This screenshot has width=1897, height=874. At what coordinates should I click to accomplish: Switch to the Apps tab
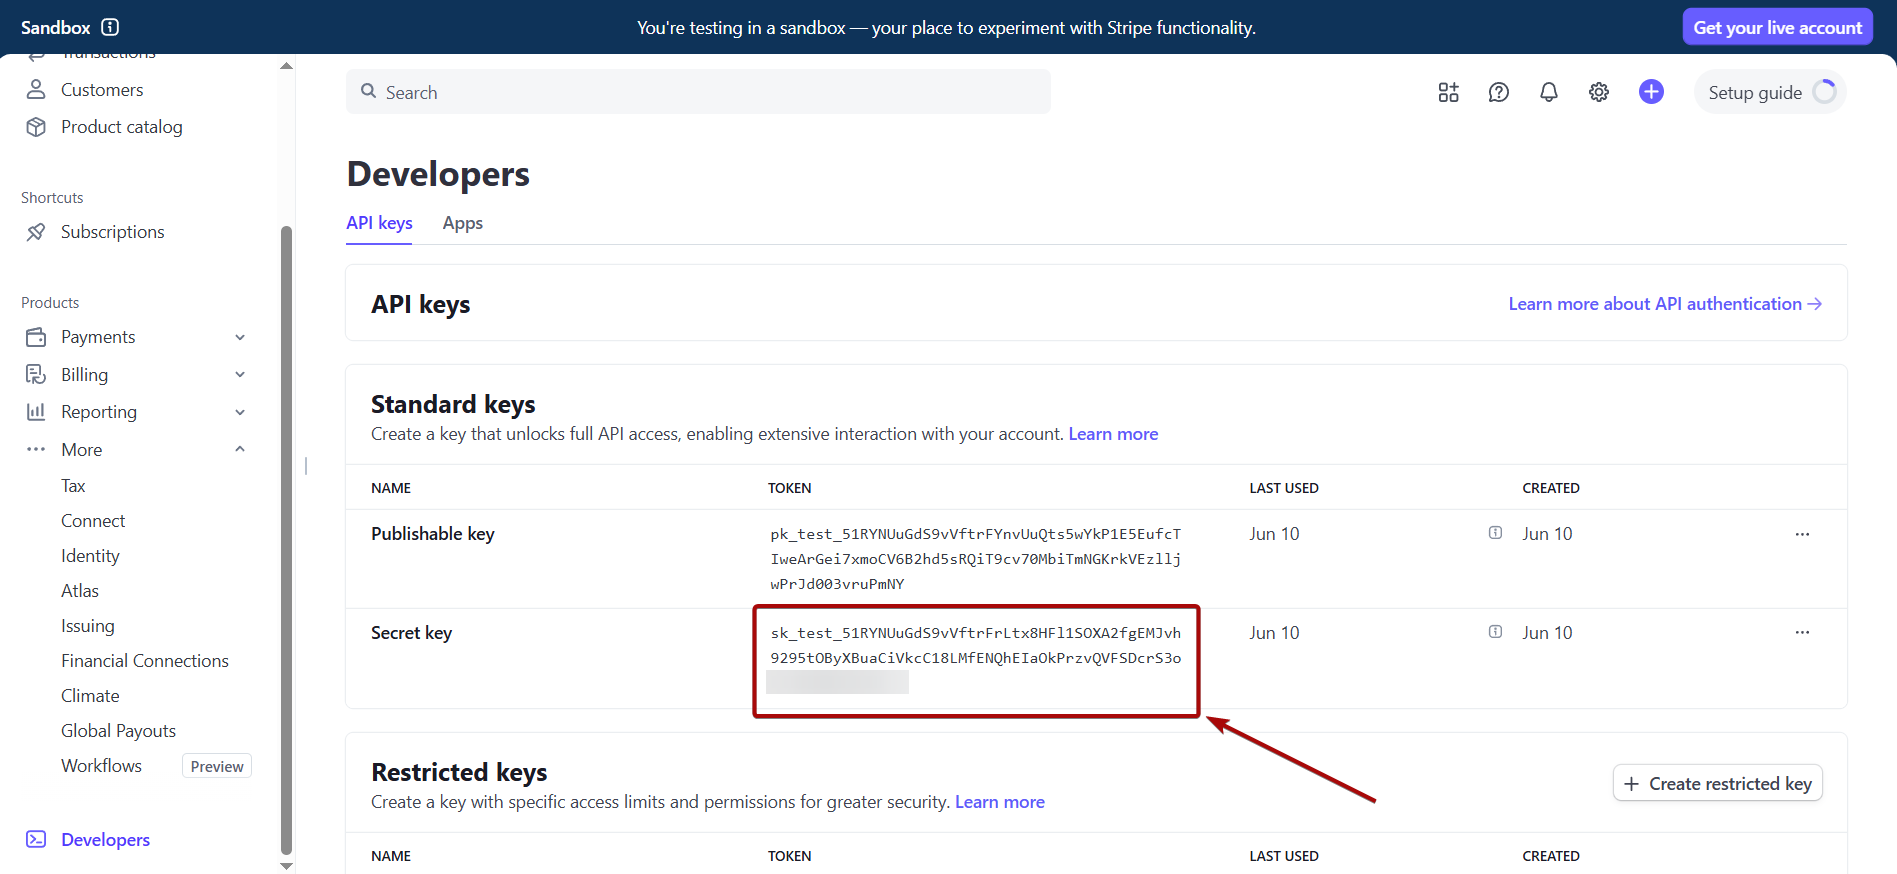tap(463, 223)
